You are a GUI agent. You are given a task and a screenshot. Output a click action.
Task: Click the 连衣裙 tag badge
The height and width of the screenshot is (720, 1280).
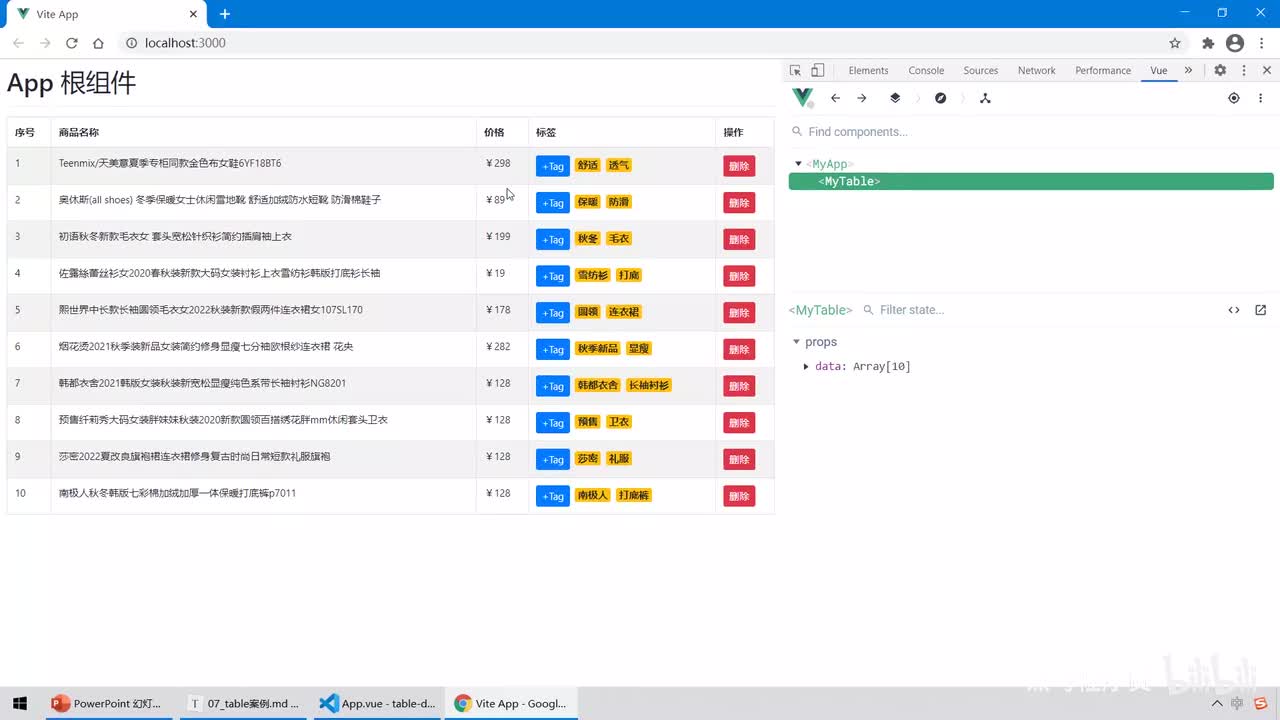click(624, 312)
